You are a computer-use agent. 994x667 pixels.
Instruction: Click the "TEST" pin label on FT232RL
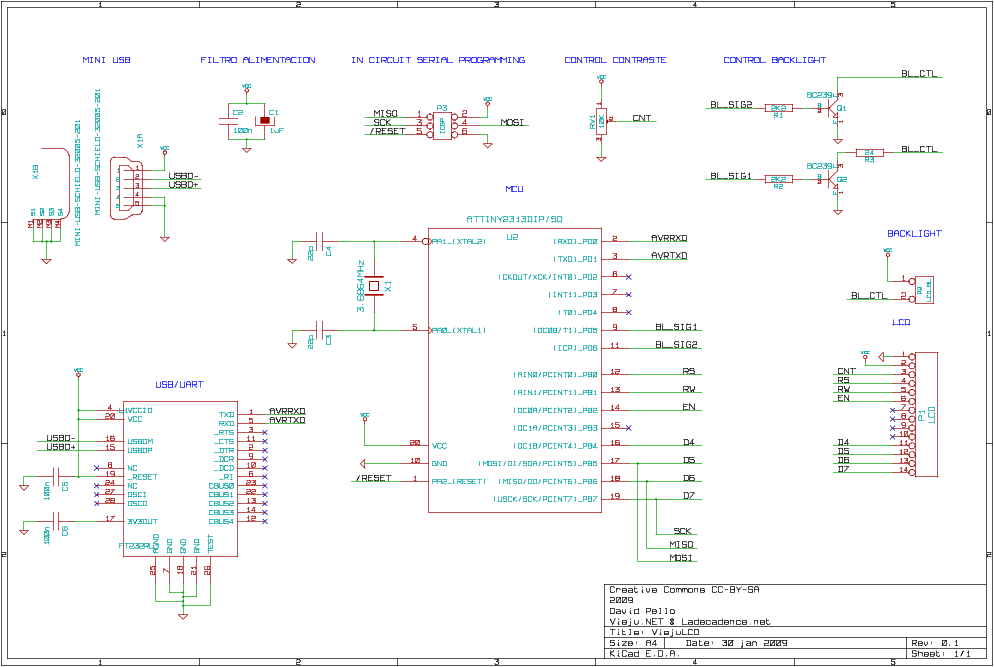(210, 543)
